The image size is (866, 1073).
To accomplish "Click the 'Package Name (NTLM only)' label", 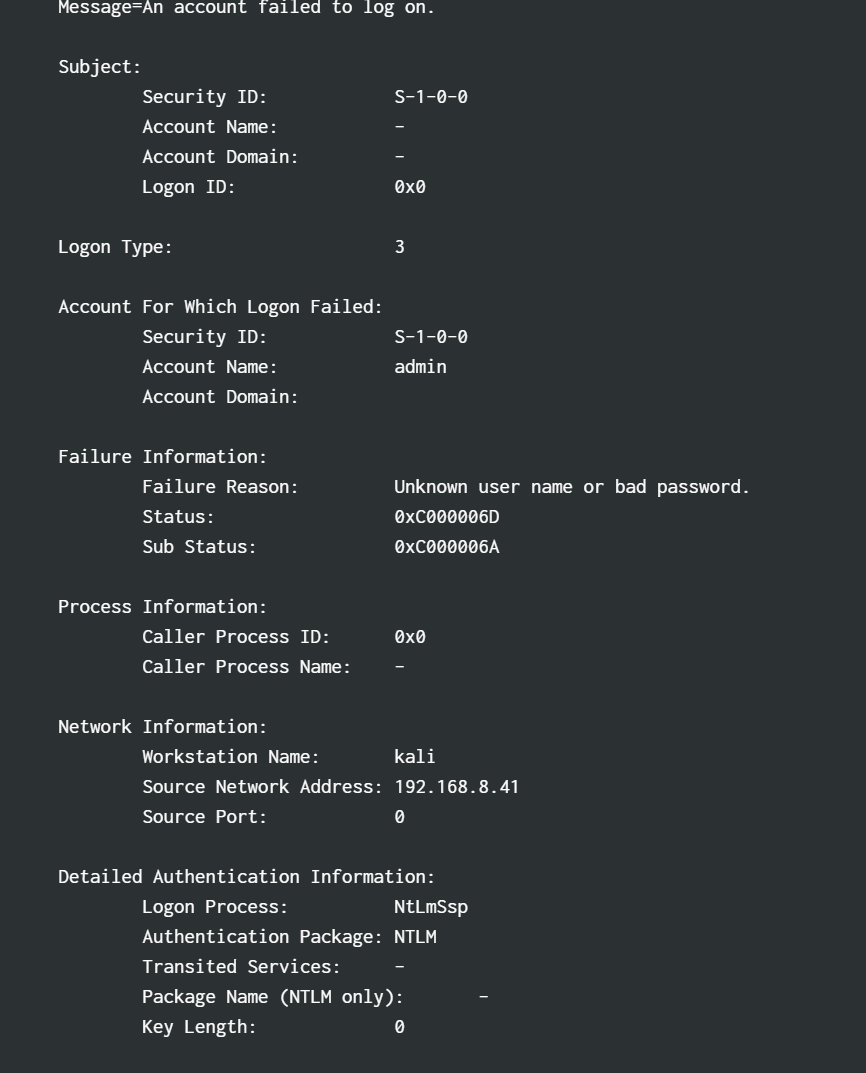I will pyautogui.click(x=273, y=997).
